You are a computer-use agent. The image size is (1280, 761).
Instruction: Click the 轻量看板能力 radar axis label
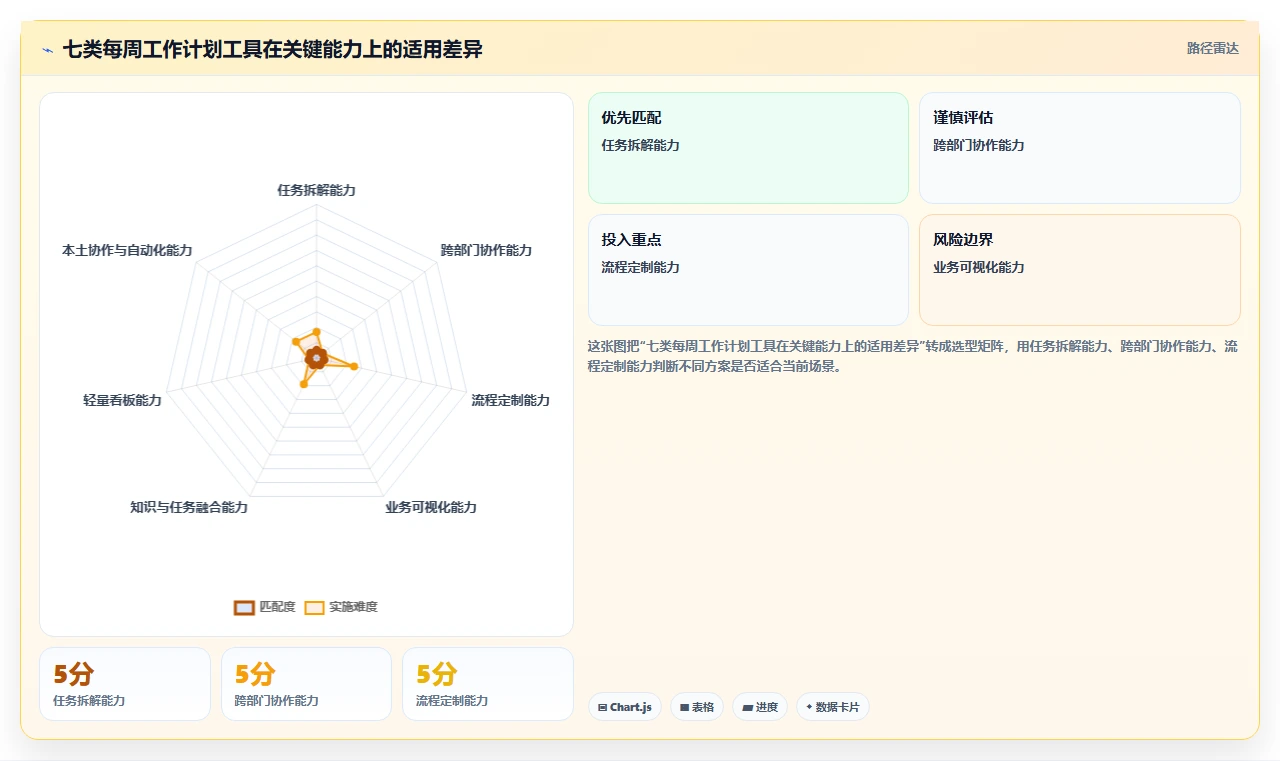coord(122,400)
